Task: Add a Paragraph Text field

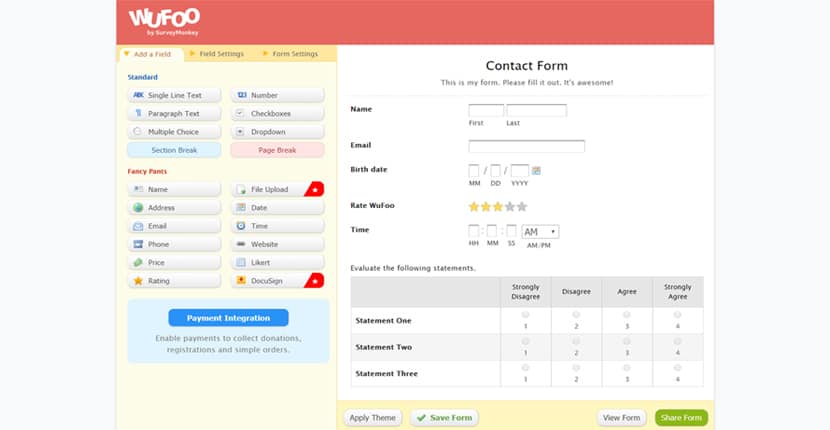Action: [174, 113]
